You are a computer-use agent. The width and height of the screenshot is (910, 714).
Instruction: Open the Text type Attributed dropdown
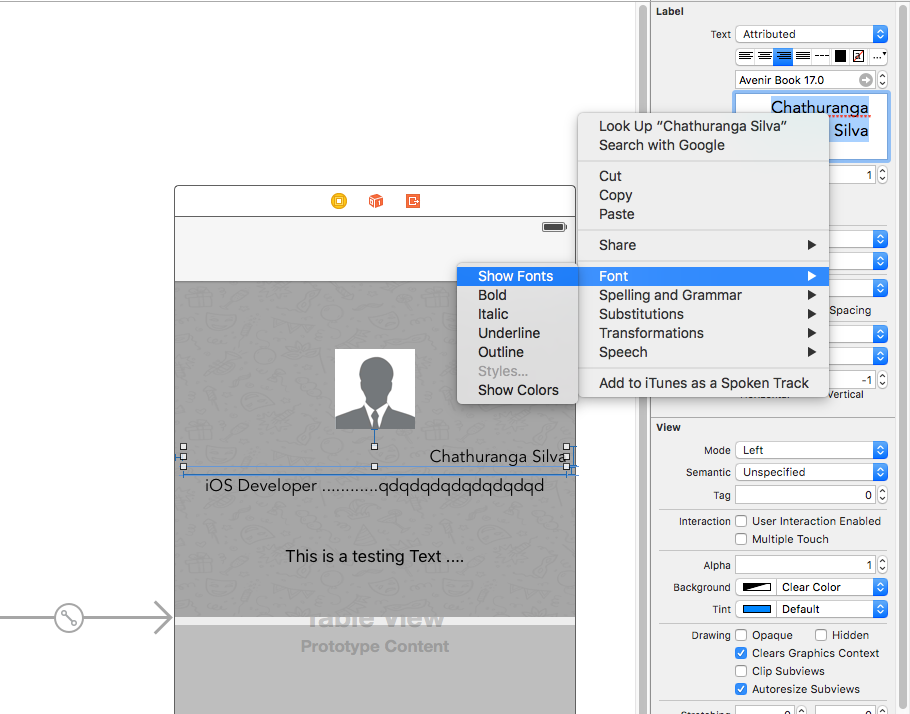[x=810, y=34]
